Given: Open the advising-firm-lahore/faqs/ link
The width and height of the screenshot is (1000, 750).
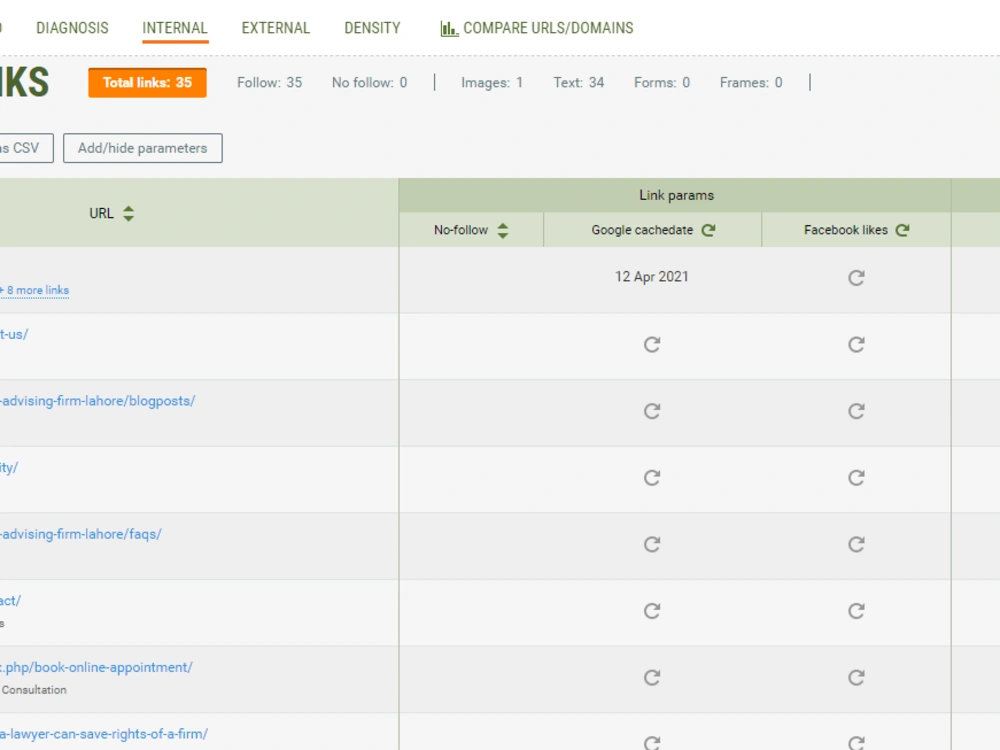Looking at the screenshot, I should 81,534.
